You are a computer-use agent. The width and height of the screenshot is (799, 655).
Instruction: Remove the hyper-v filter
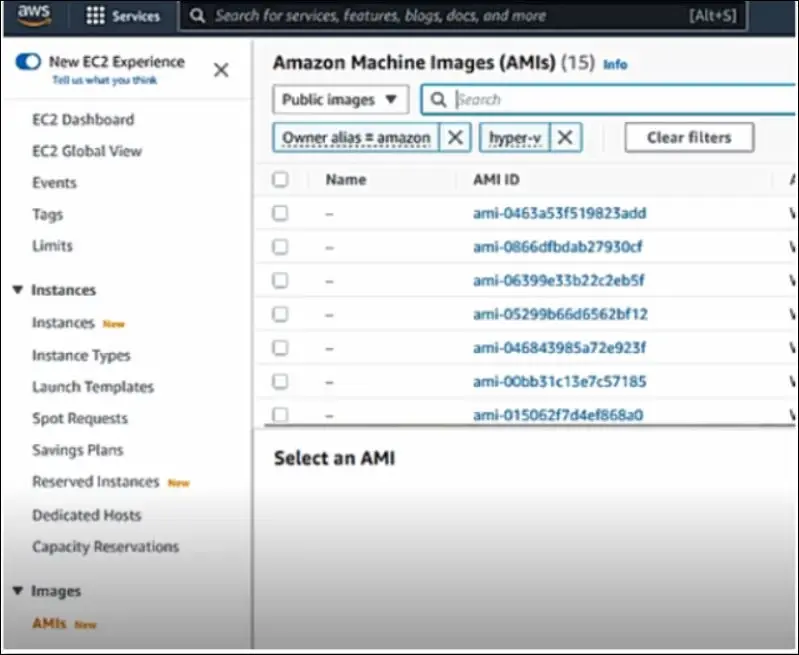pos(565,137)
